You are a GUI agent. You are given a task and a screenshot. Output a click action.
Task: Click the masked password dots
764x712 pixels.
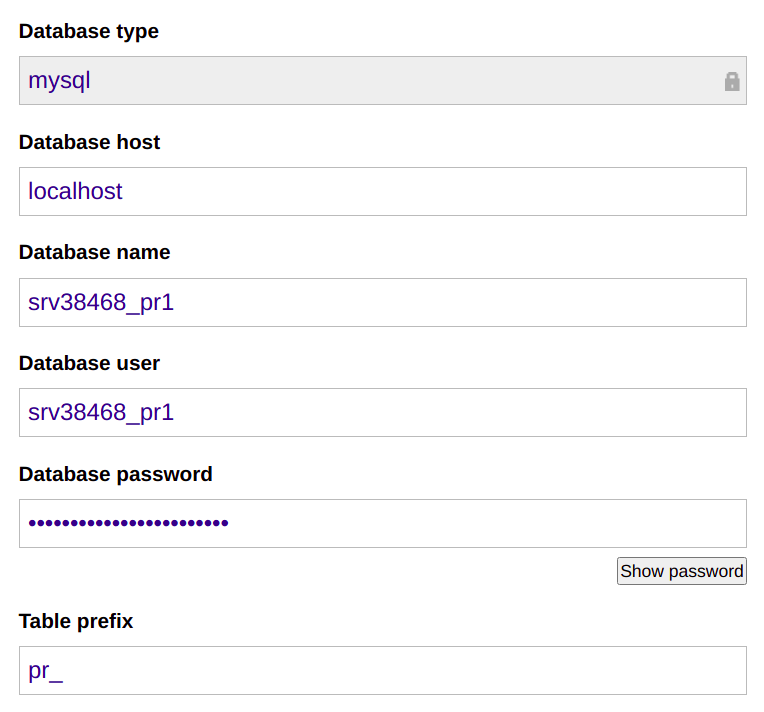pos(128,523)
